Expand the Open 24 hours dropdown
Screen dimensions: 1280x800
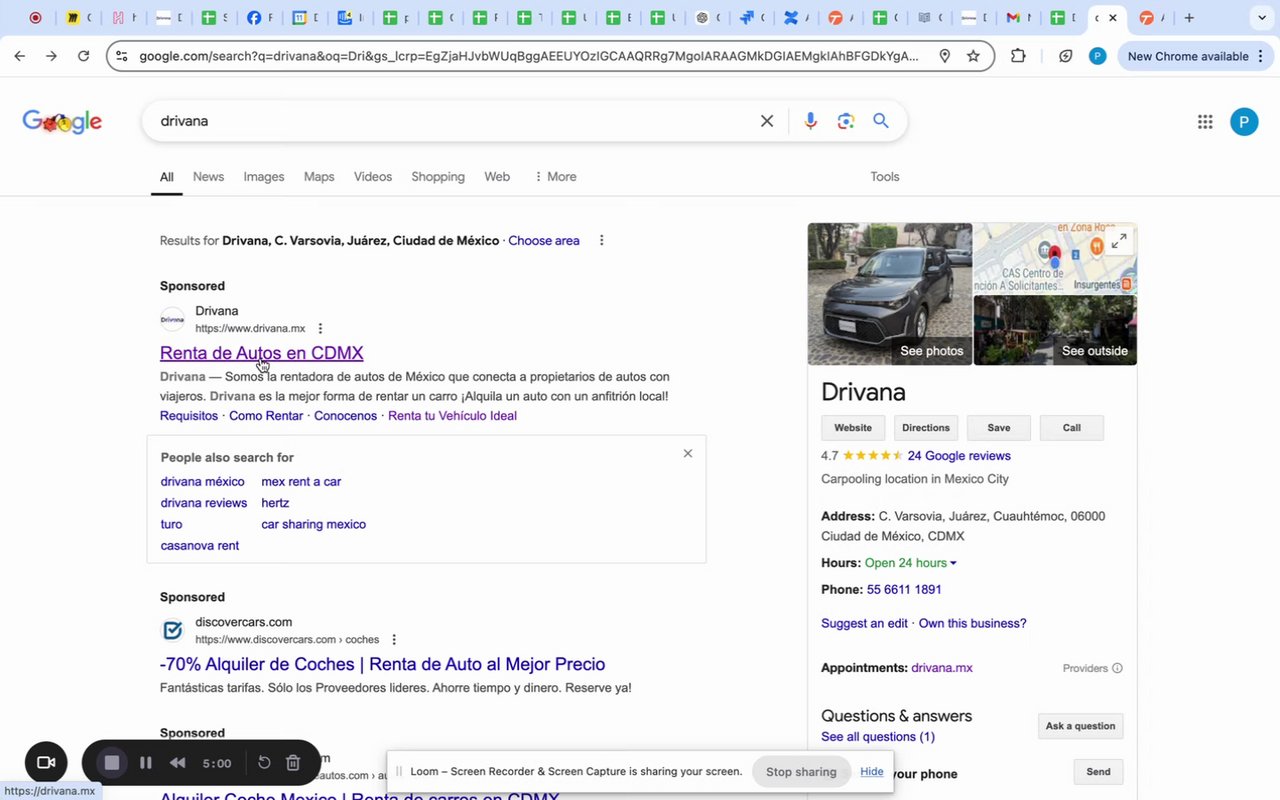click(x=911, y=563)
